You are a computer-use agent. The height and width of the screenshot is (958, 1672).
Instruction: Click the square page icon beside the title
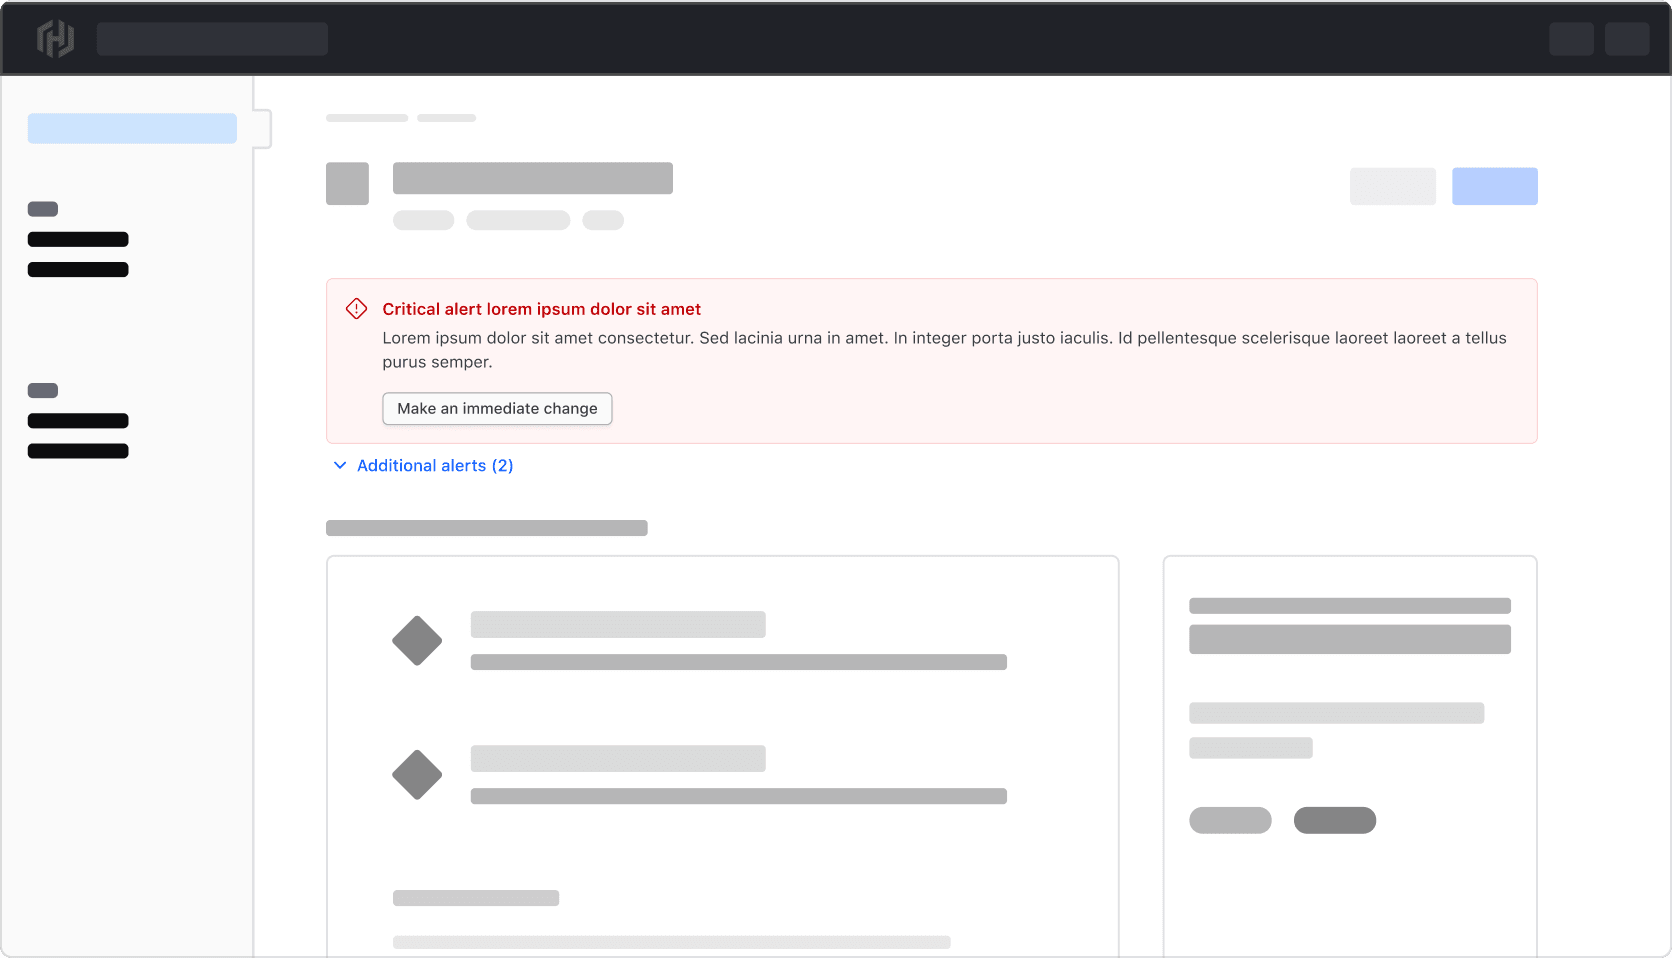click(x=347, y=184)
